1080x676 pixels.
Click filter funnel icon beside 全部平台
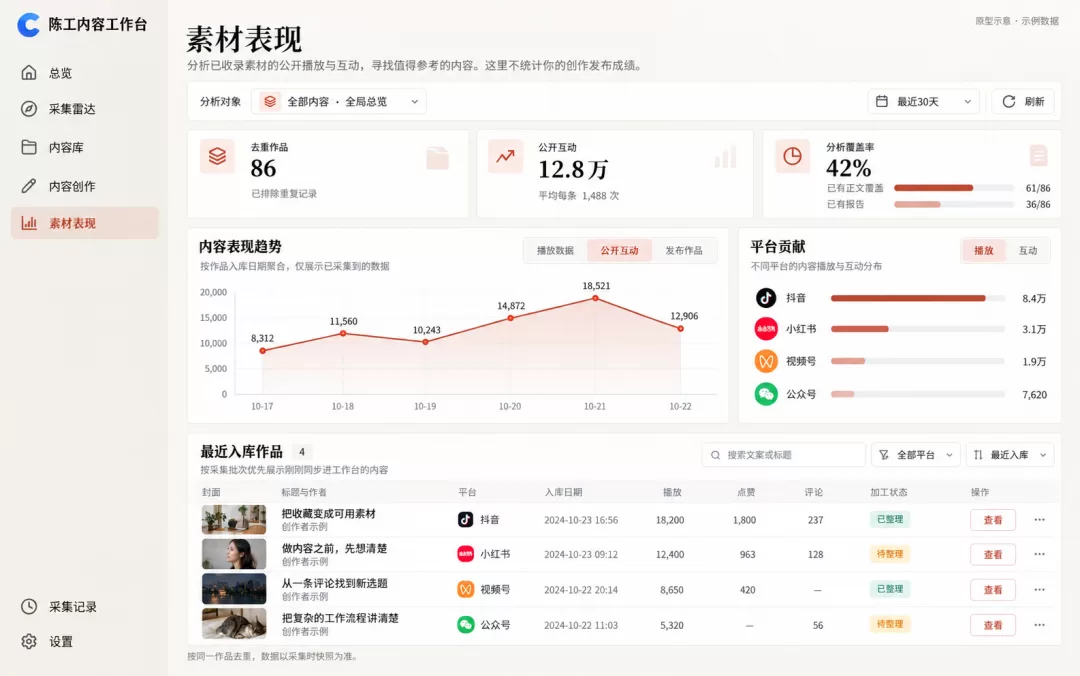tap(884, 455)
